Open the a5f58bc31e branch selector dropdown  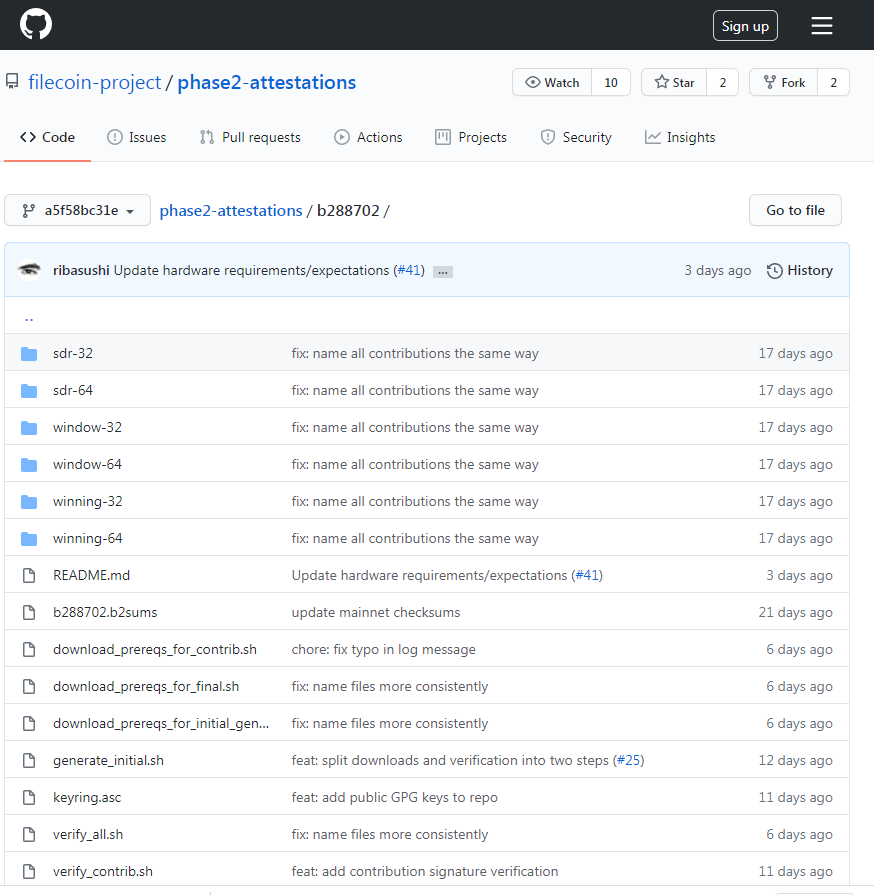[x=78, y=211]
